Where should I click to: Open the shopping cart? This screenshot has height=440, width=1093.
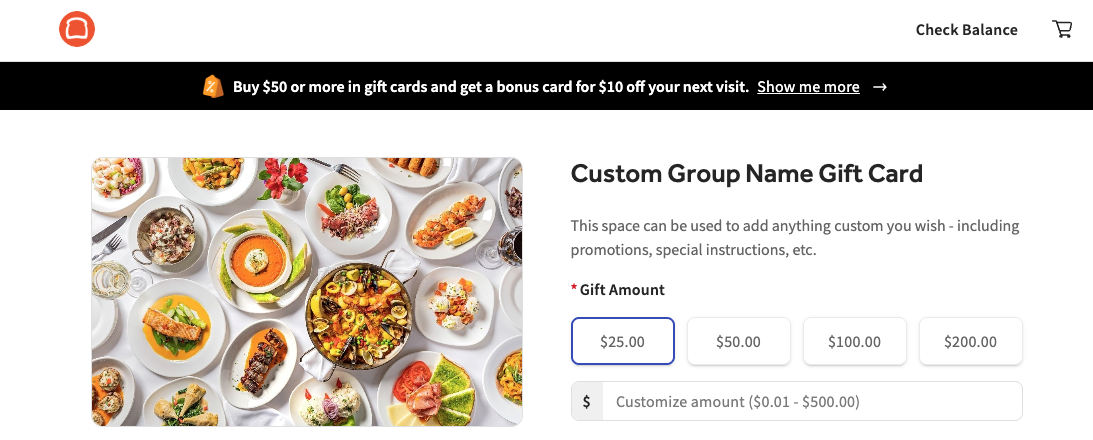pos(1062,30)
